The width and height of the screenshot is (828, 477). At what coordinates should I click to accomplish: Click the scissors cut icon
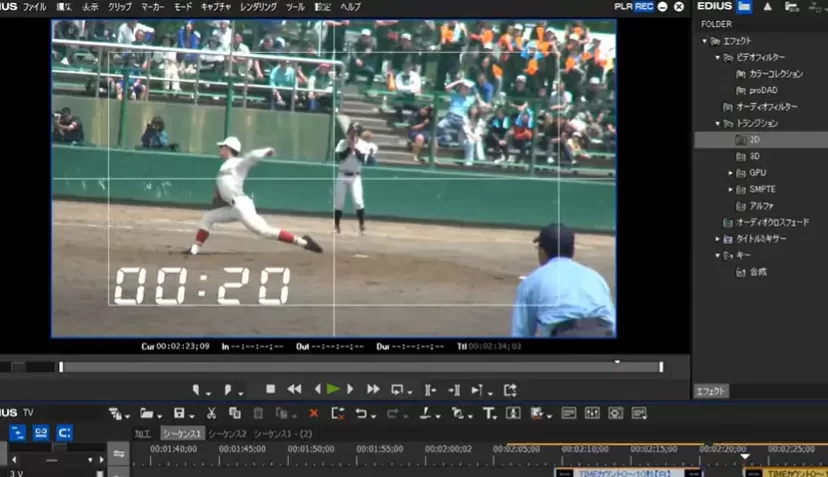point(211,413)
